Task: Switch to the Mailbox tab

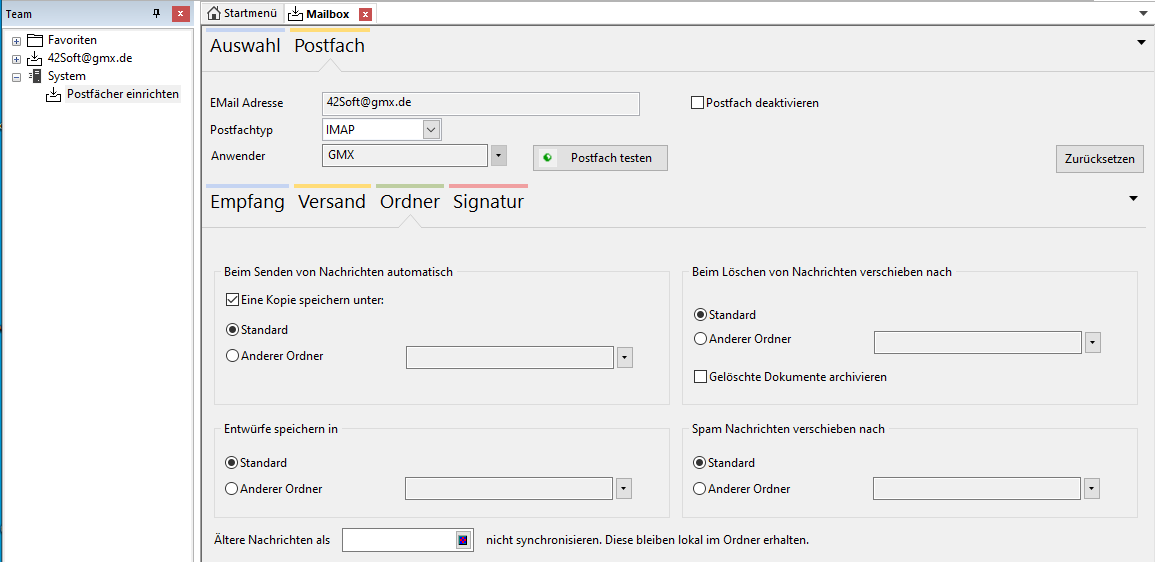Action: tap(329, 13)
